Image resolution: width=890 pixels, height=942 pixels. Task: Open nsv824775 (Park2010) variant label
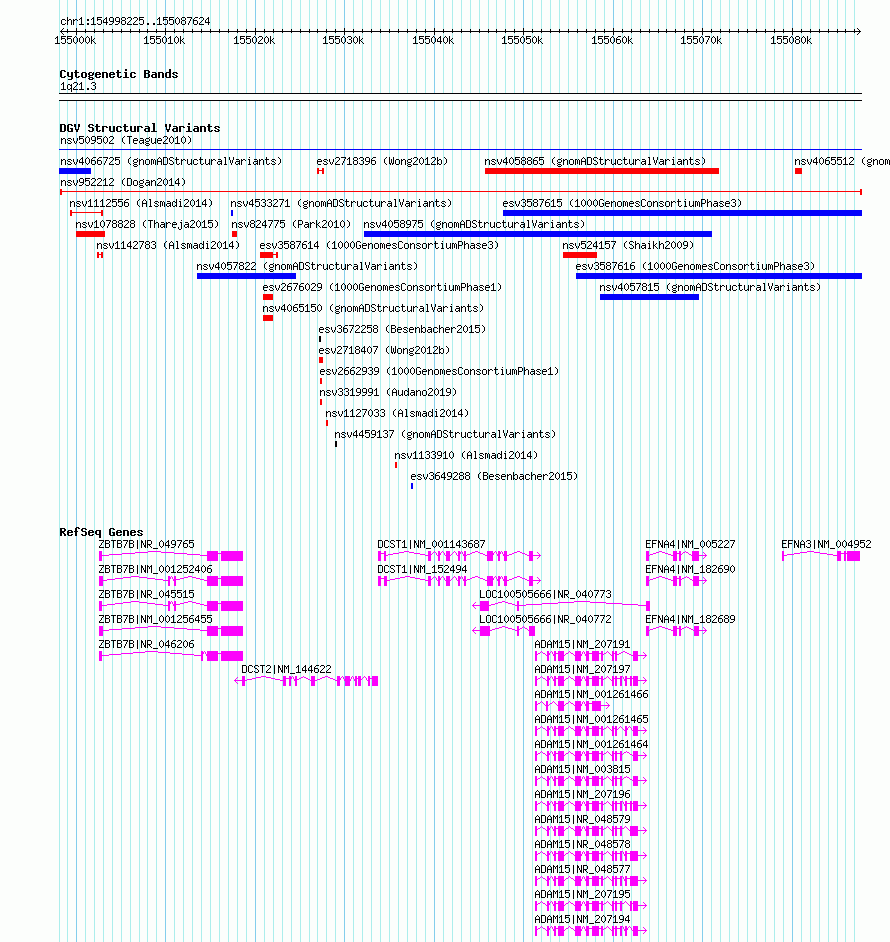tap(291, 225)
